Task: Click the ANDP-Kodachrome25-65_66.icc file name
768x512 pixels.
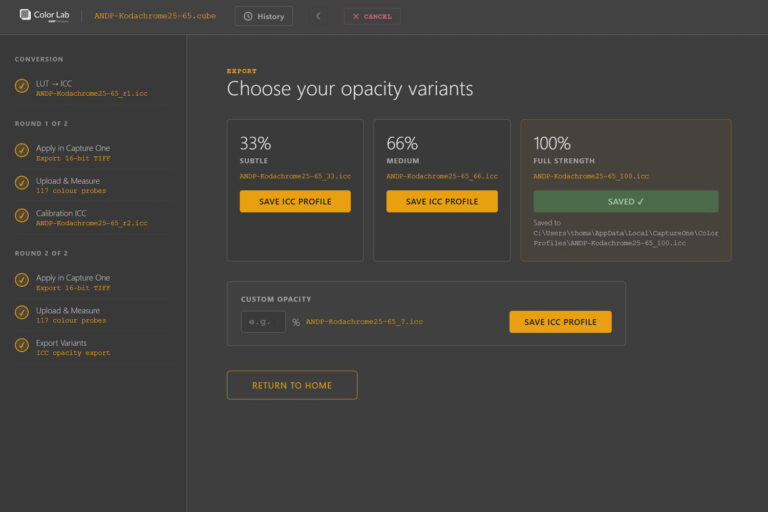Action: coord(442,176)
